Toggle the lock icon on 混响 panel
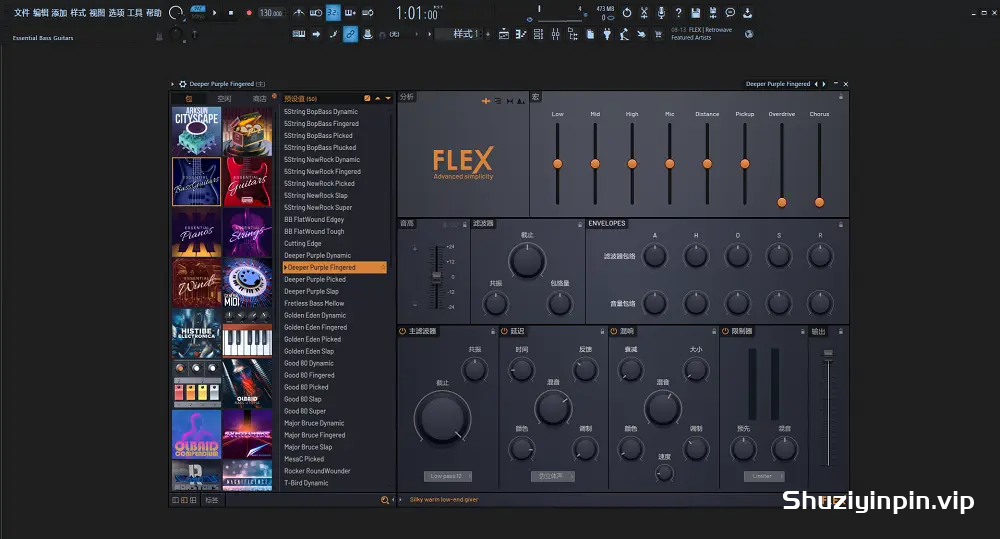 click(x=714, y=332)
